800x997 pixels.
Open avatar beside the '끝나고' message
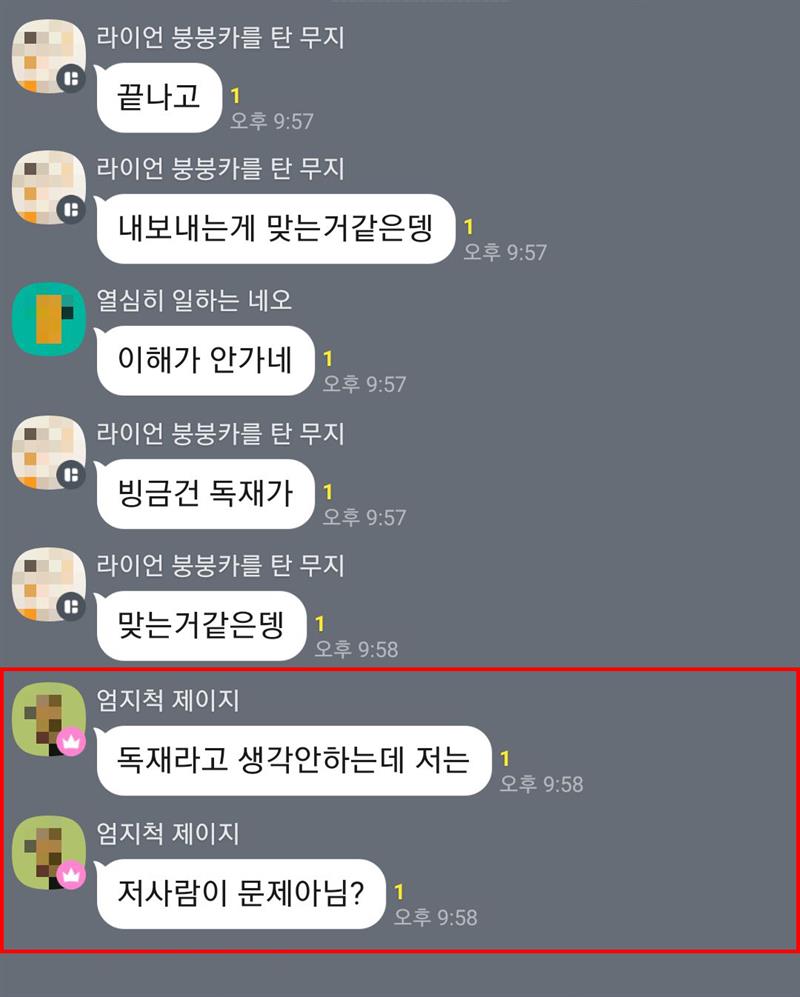(x=49, y=56)
